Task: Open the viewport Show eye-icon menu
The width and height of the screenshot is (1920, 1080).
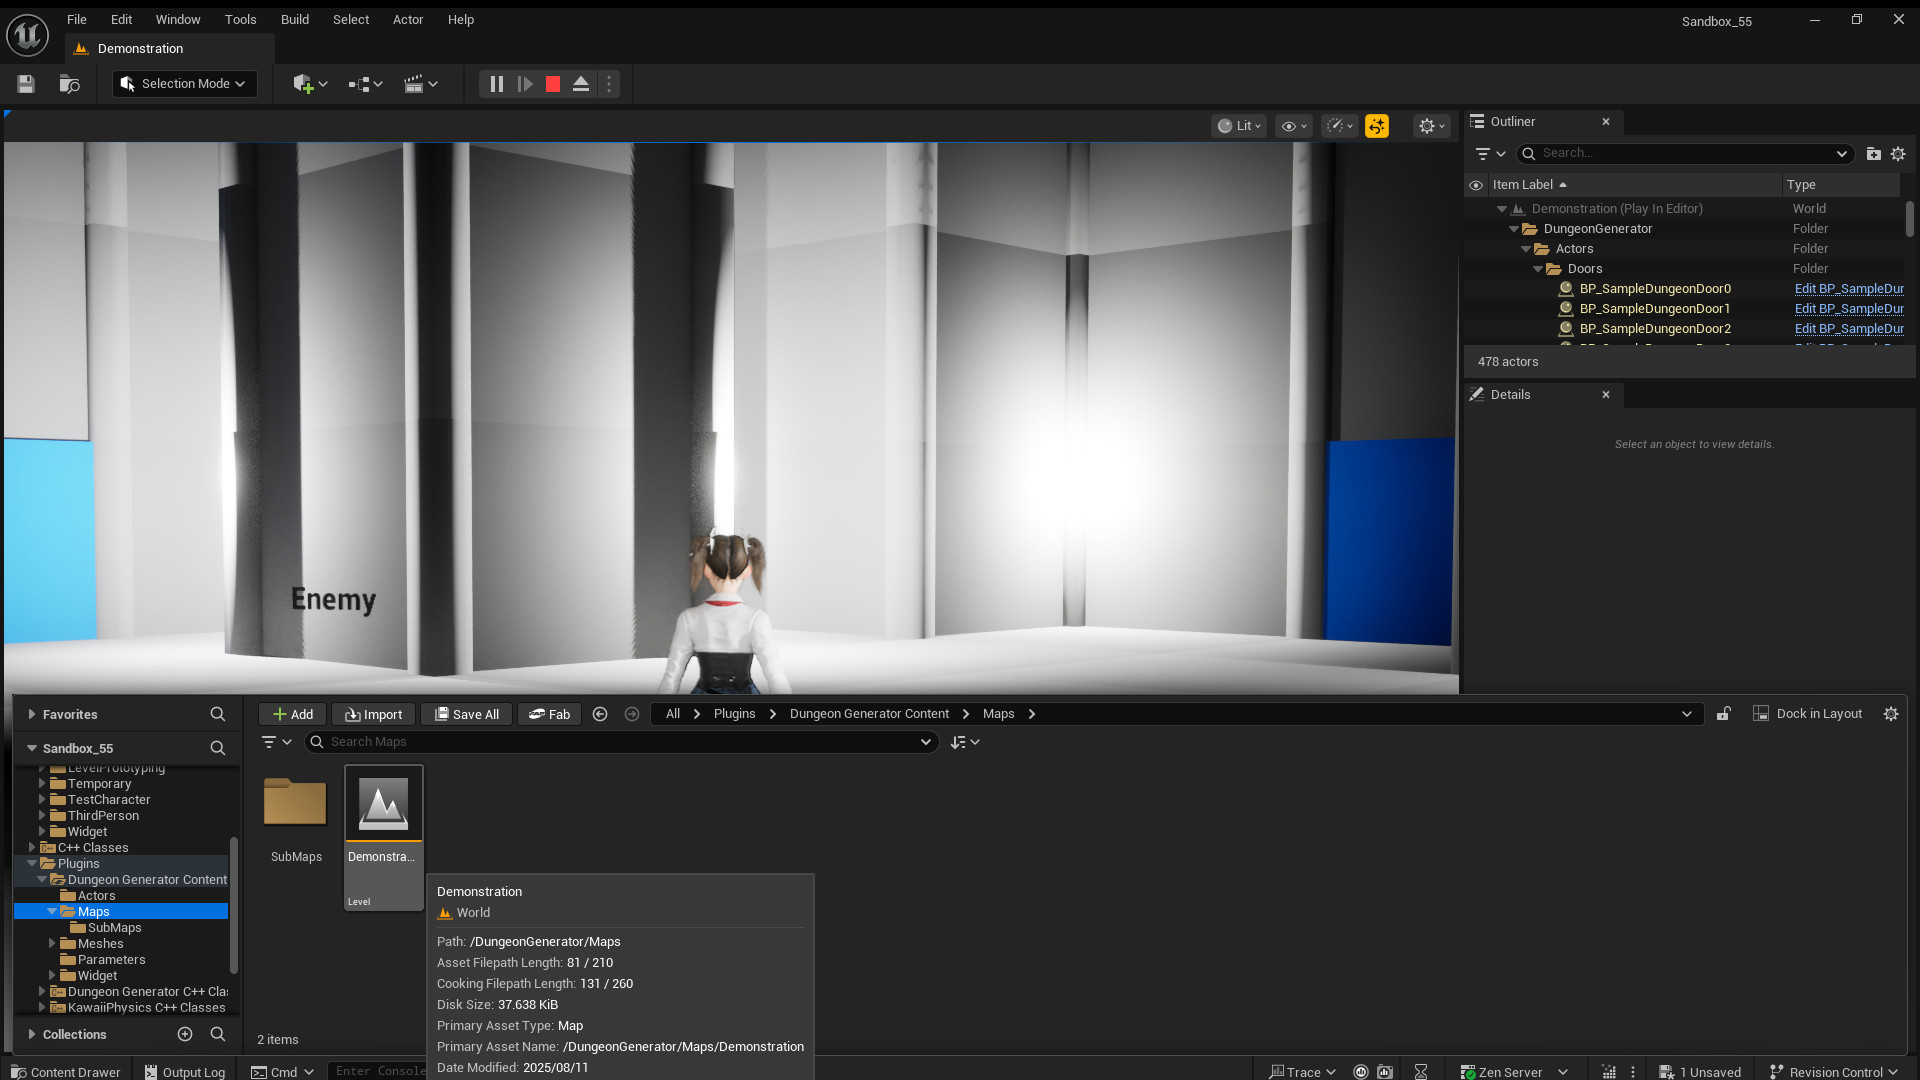Action: click(1294, 126)
